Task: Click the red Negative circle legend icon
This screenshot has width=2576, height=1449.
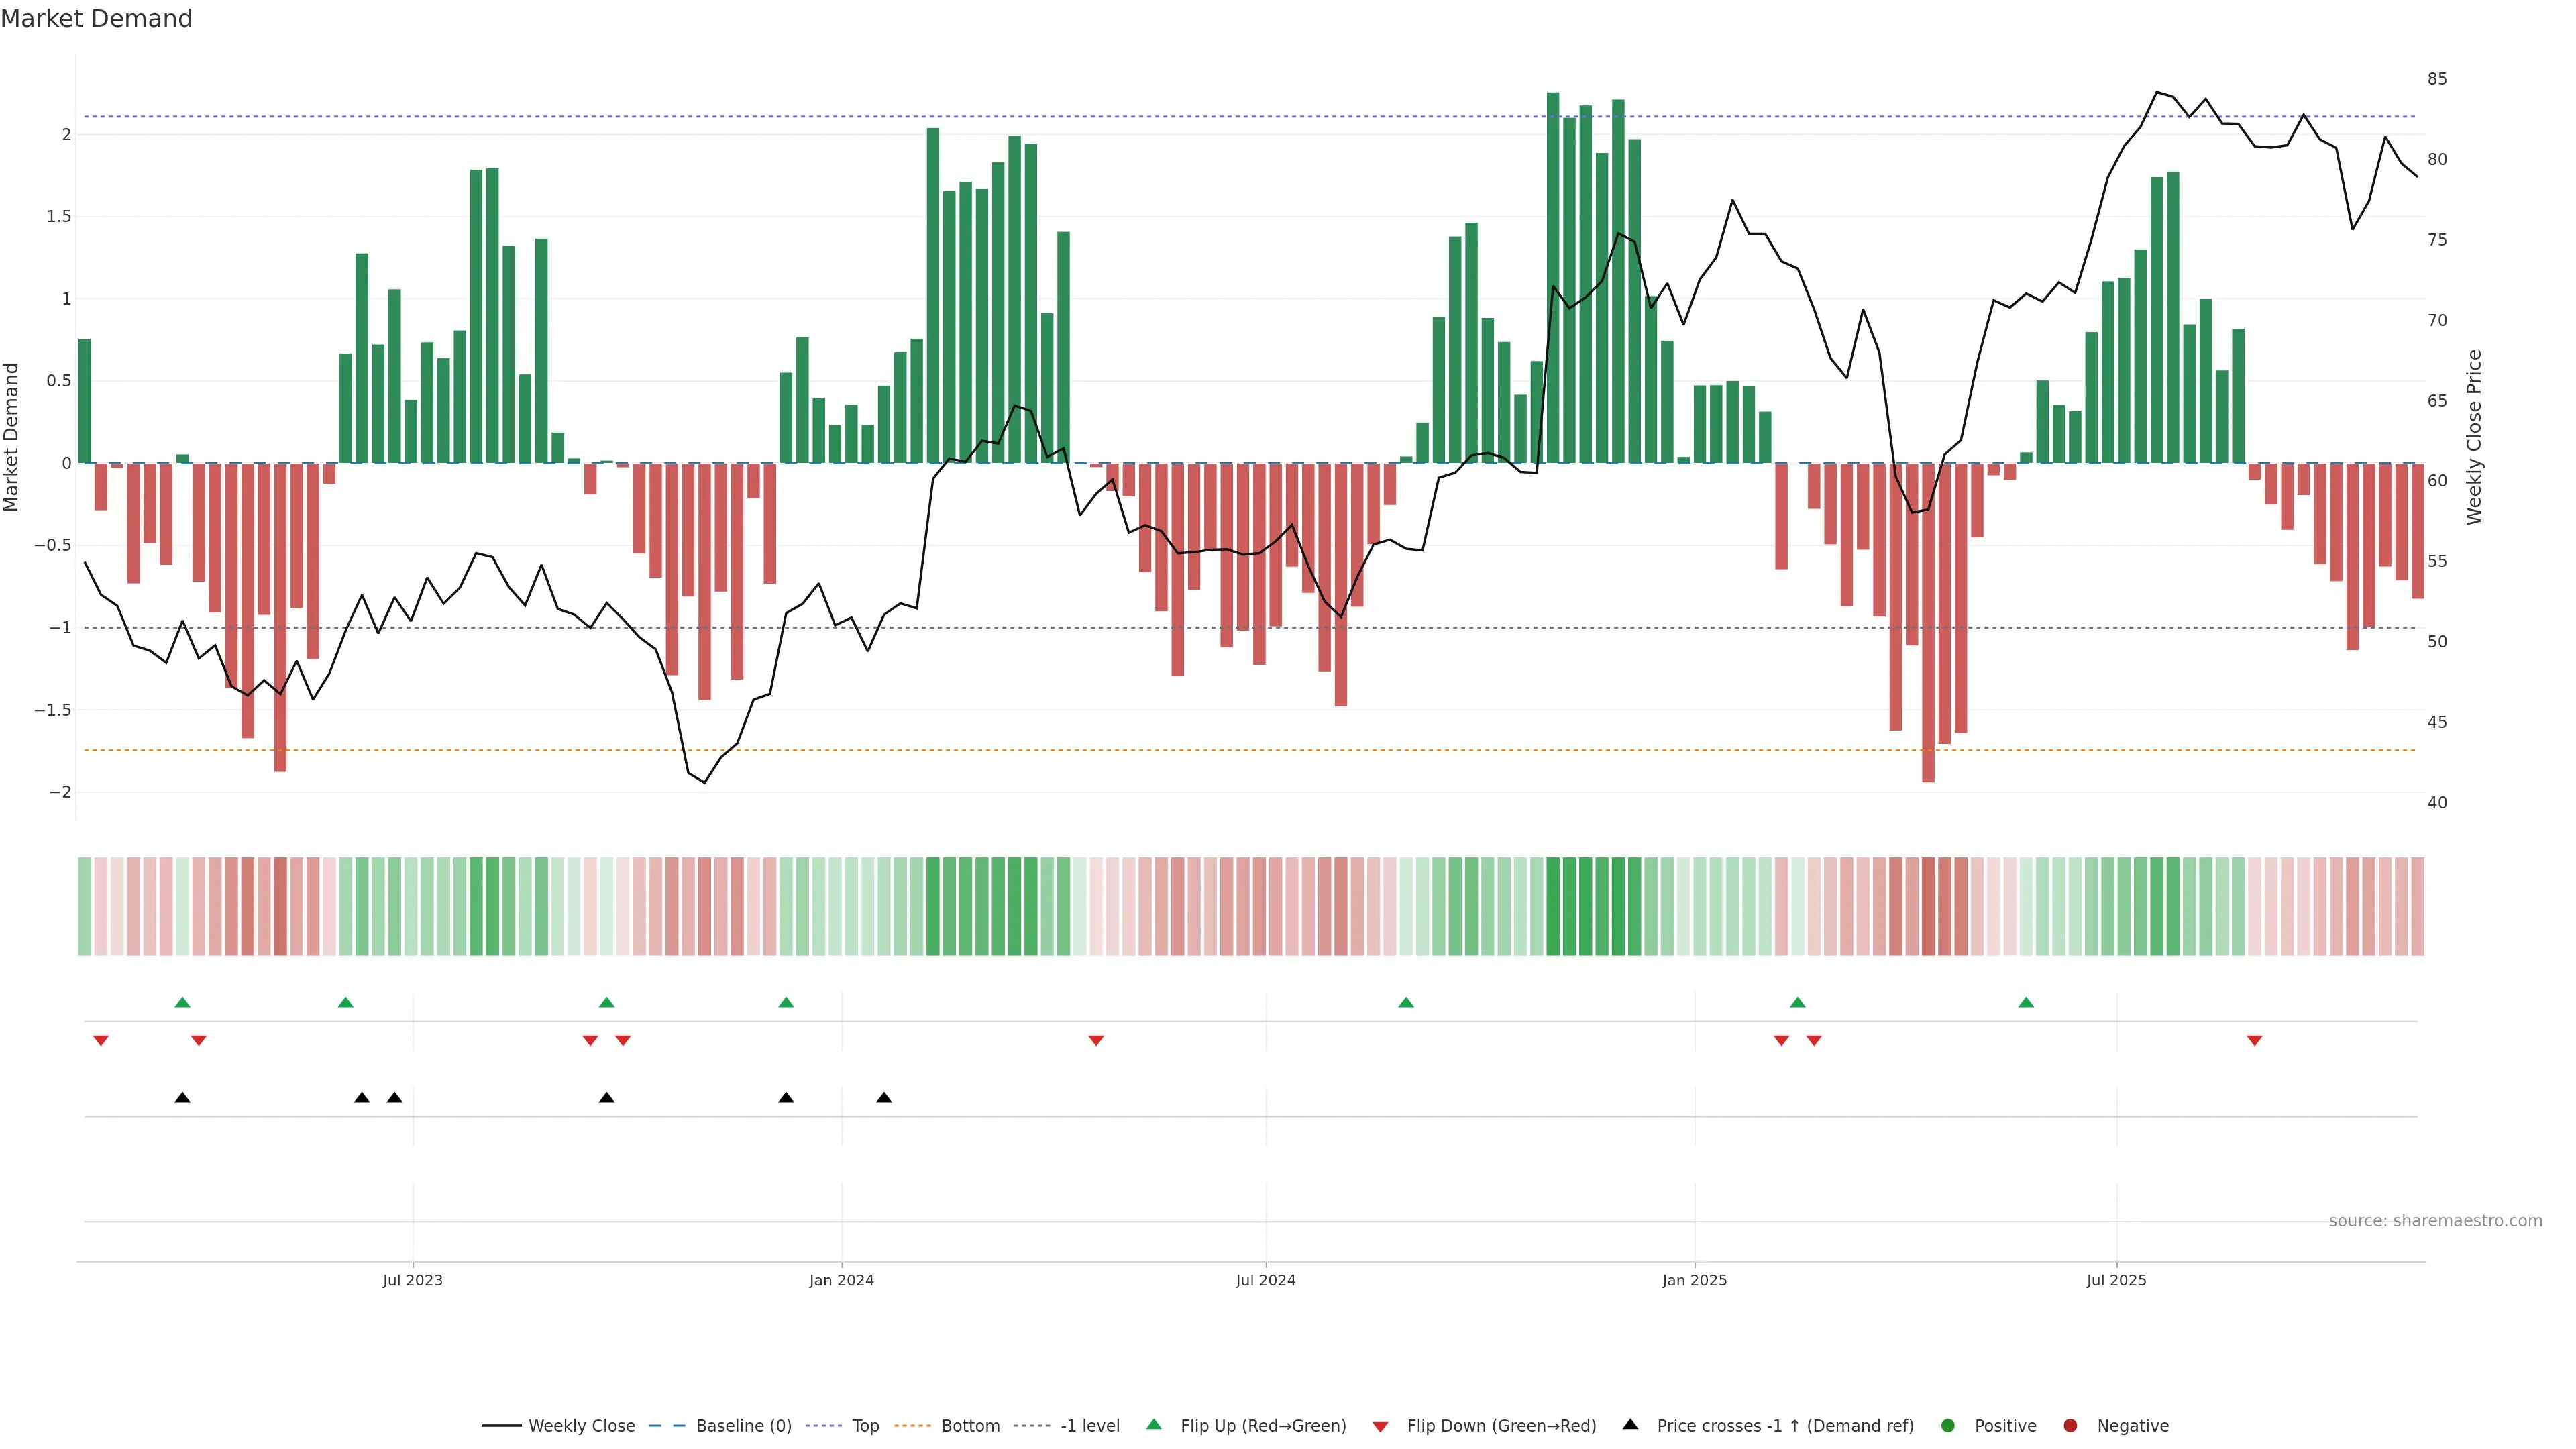Action: coord(2071,1426)
